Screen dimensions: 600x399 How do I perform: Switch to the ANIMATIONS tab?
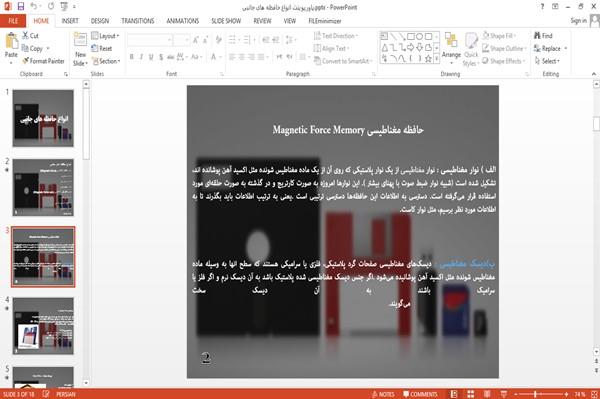(183, 21)
